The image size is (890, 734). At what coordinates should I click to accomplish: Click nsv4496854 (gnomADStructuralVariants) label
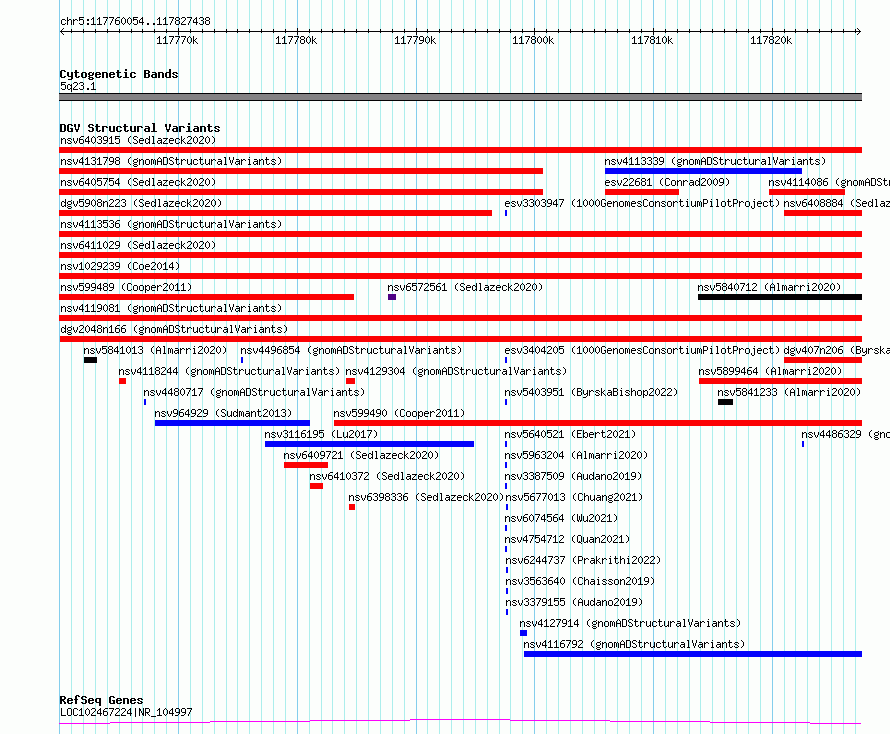[x=351, y=350]
